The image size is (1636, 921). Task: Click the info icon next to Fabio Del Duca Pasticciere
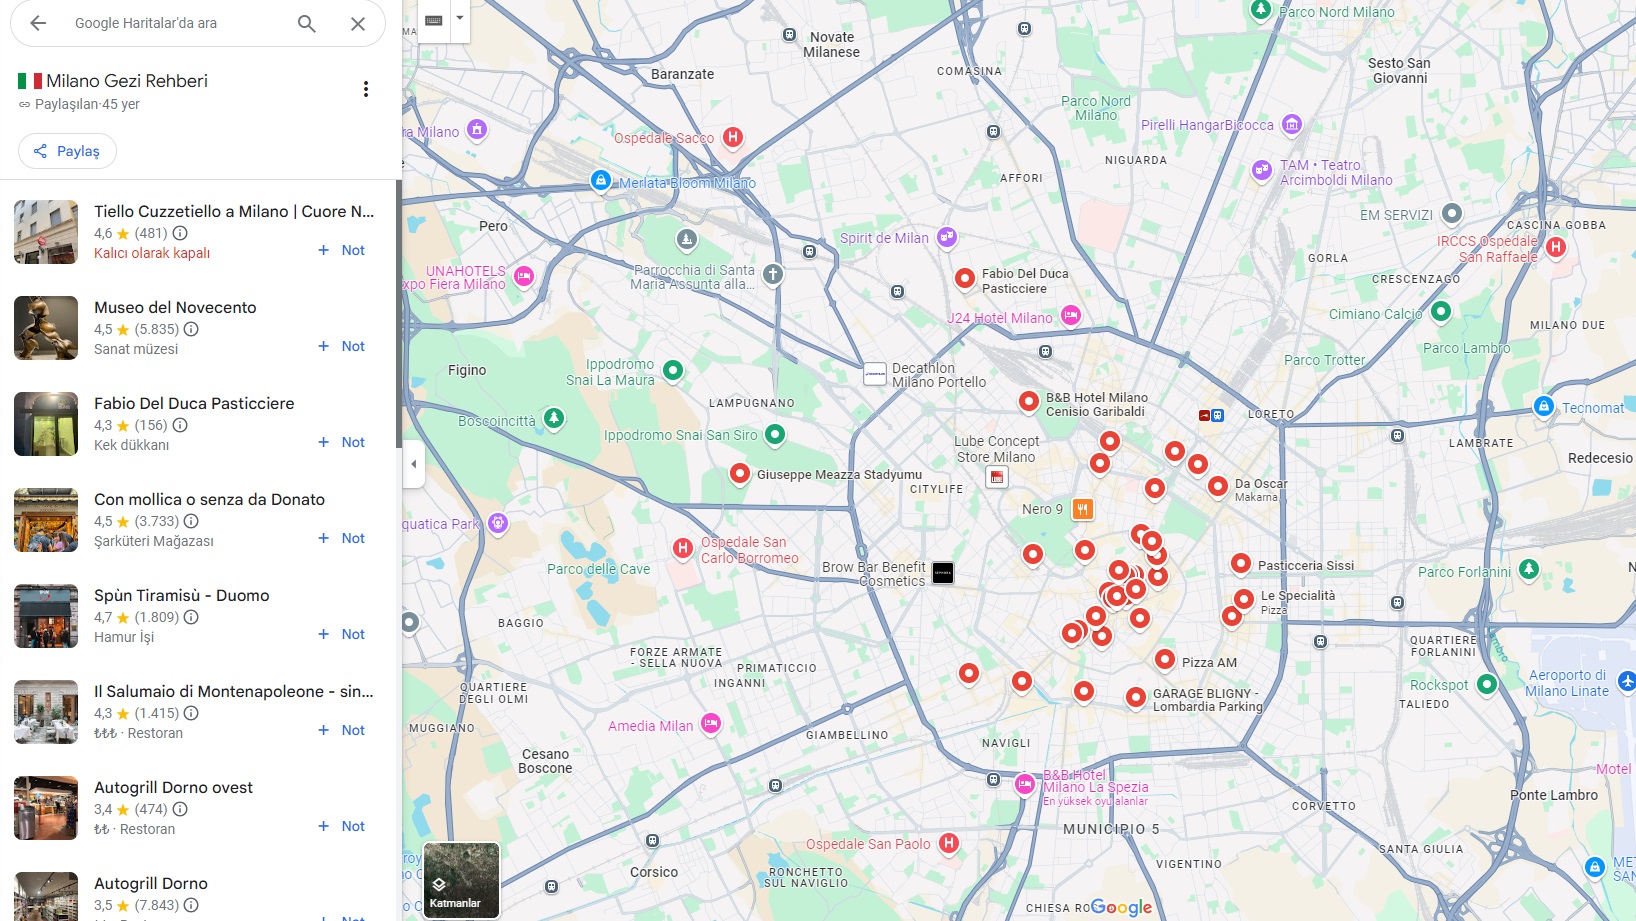[x=179, y=425]
